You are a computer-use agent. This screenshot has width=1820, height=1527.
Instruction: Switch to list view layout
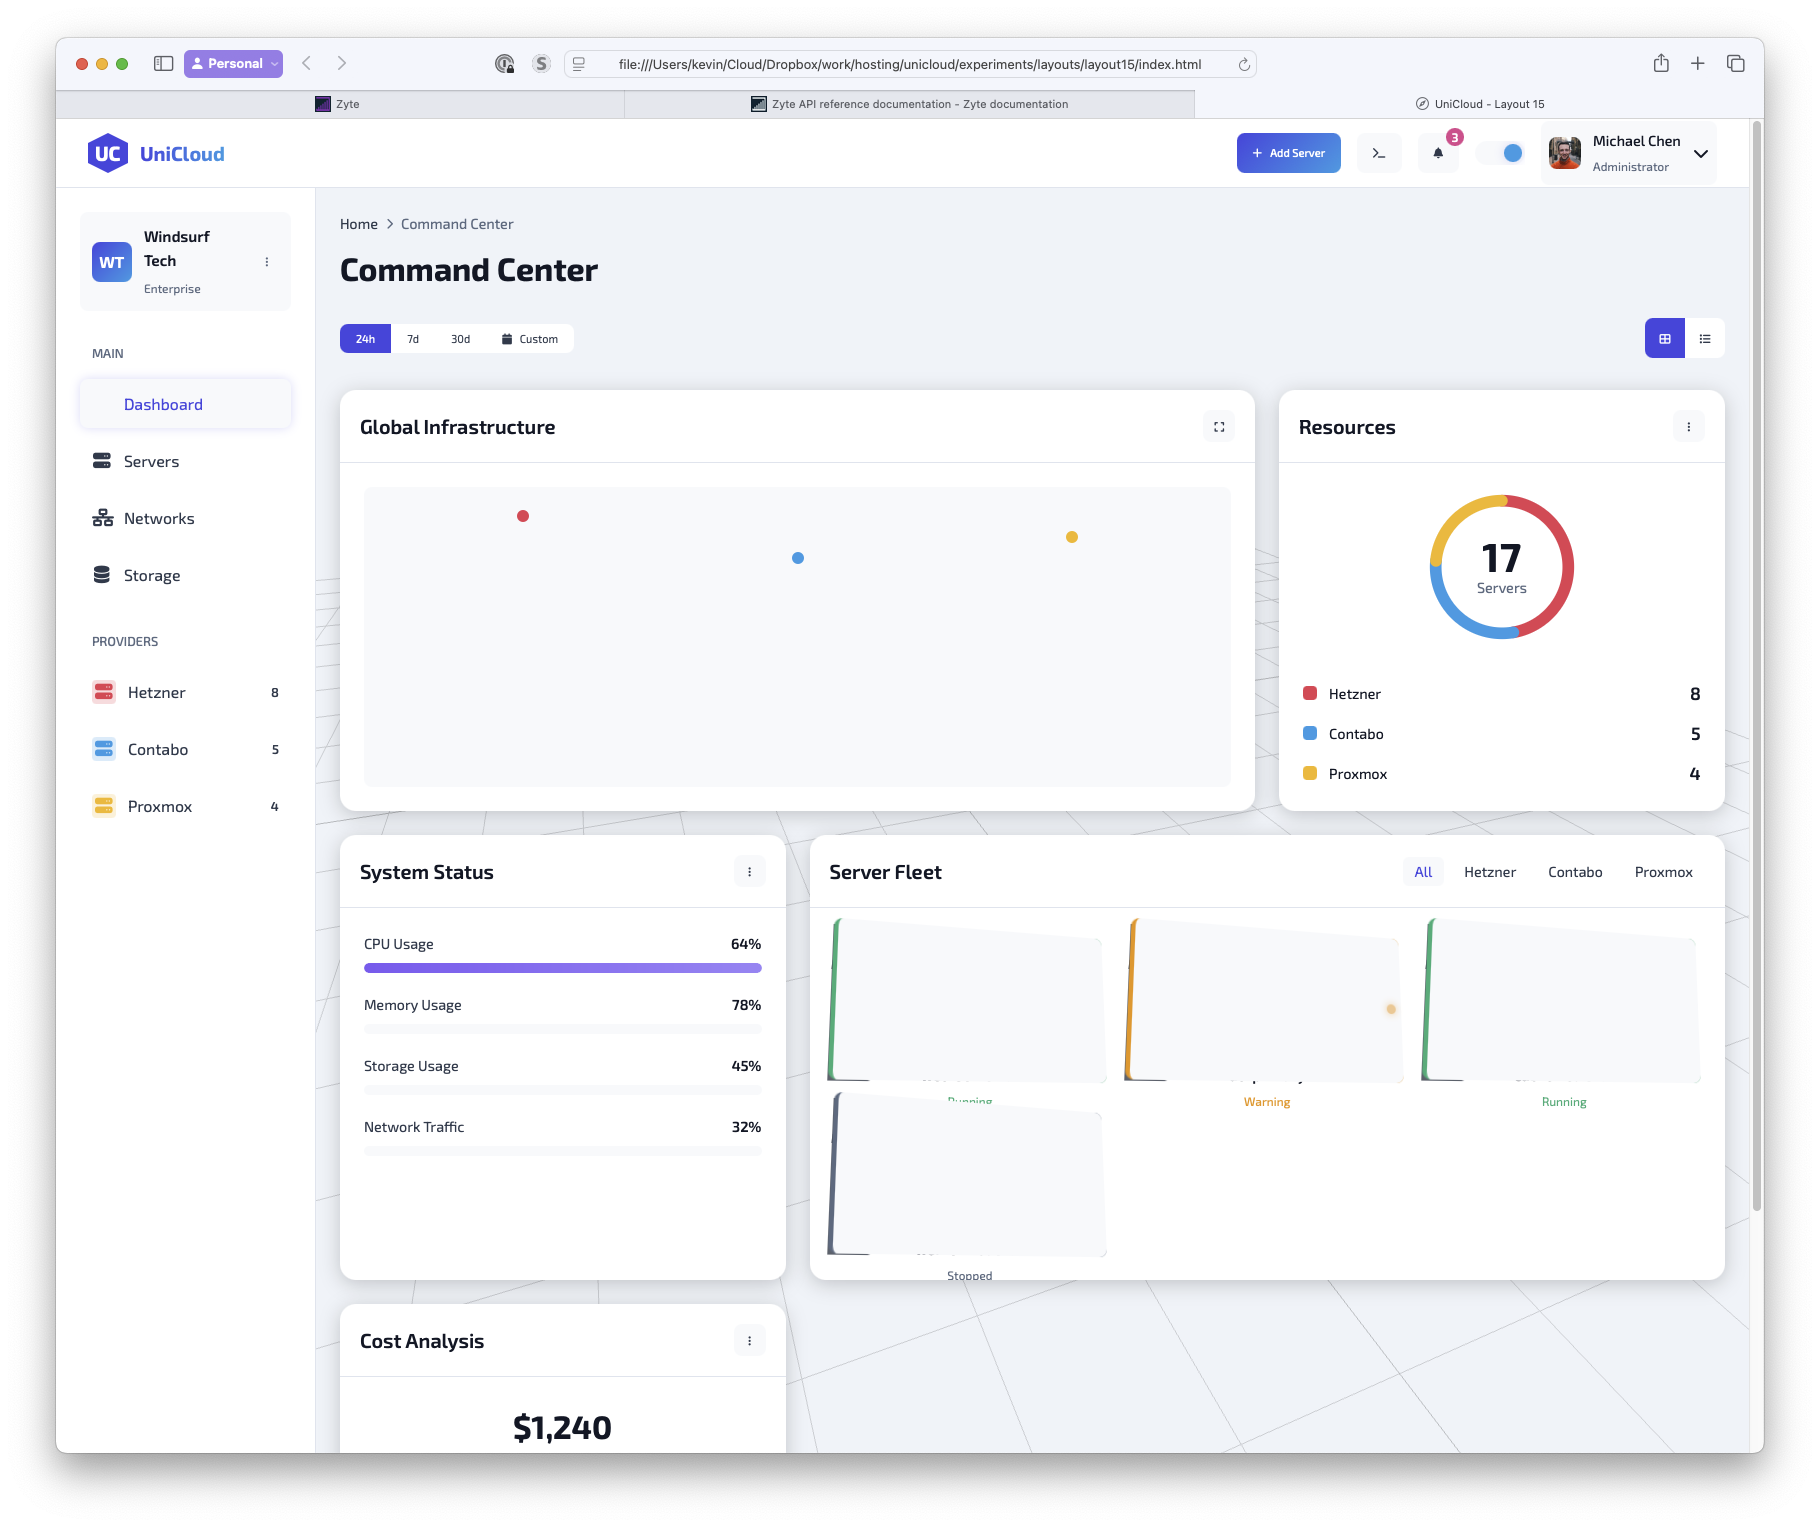1705,339
